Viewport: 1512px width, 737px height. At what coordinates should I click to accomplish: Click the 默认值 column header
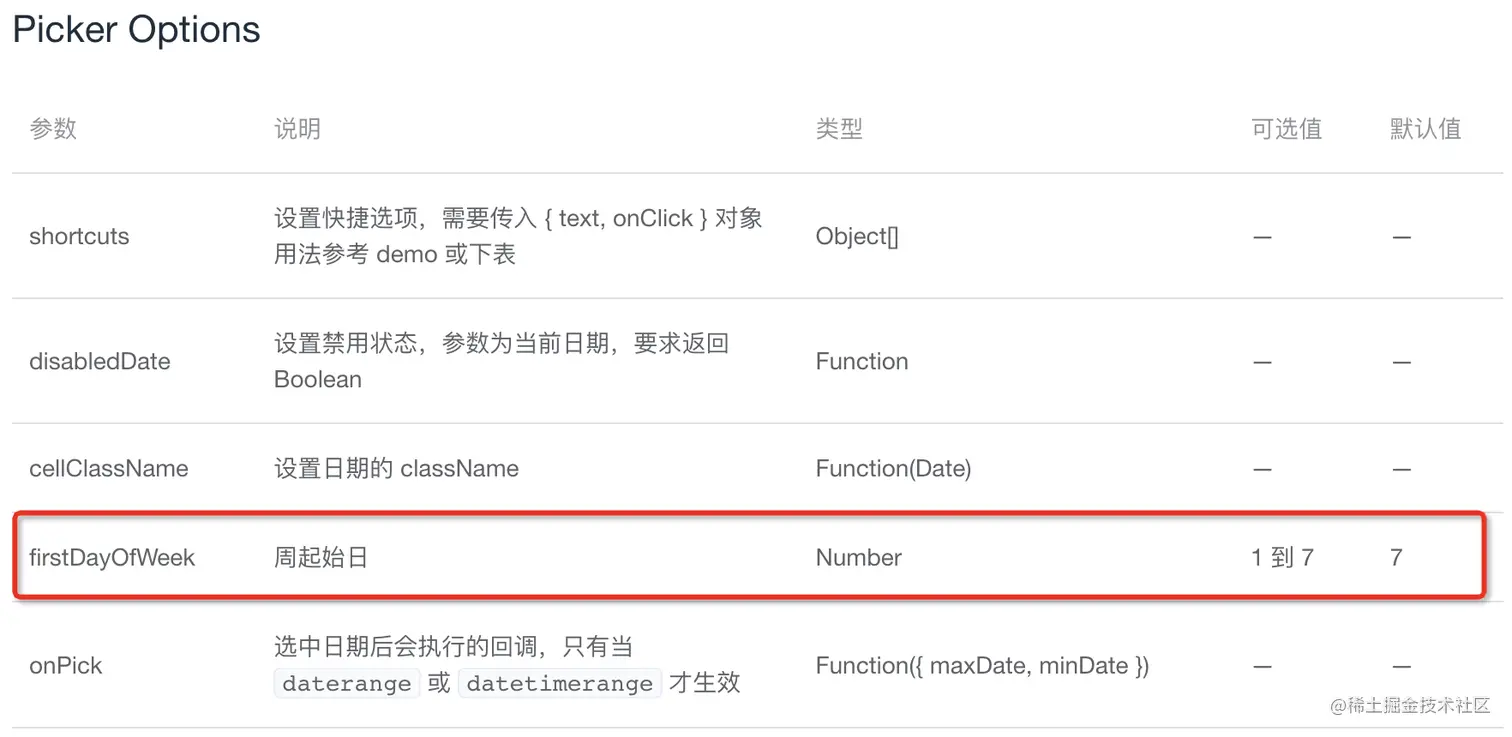1425,128
